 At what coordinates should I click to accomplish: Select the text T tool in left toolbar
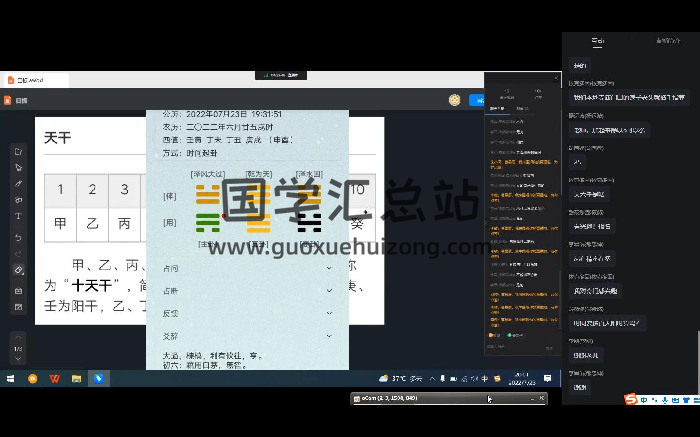(18, 217)
